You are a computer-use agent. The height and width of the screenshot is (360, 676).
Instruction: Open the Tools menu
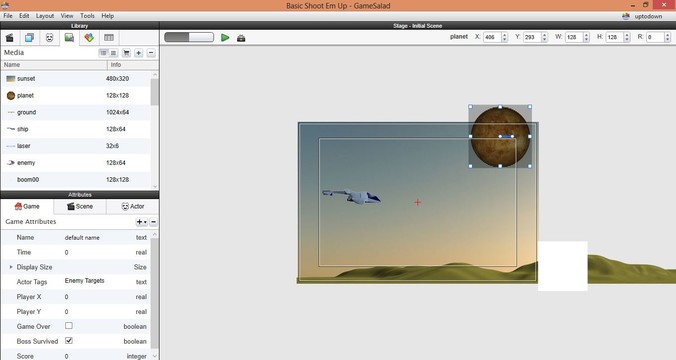(x=88, y=16)
